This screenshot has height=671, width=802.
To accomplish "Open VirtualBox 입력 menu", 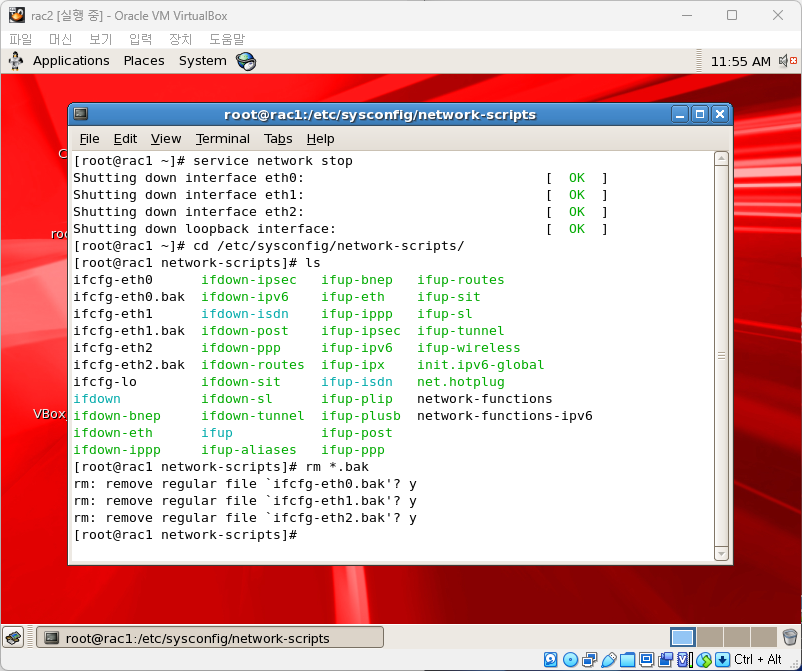I will click(x=141, y=39).
